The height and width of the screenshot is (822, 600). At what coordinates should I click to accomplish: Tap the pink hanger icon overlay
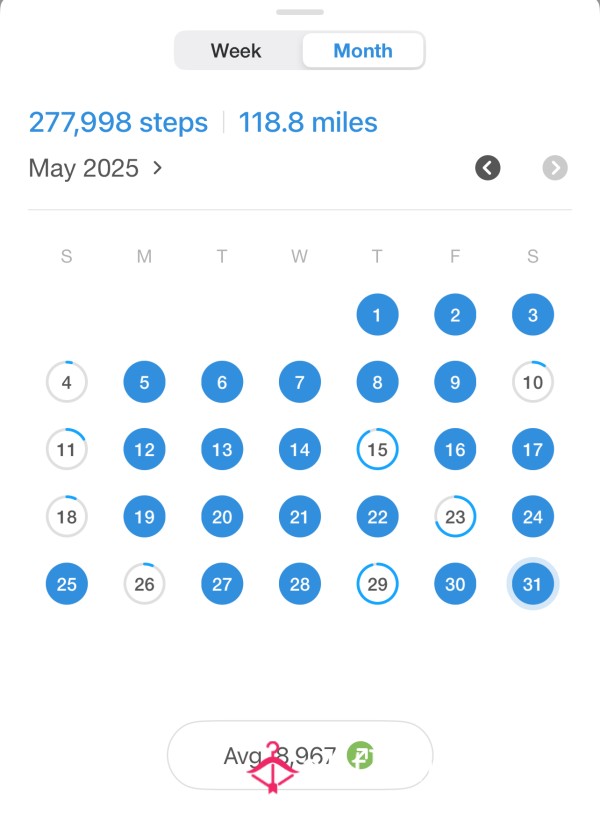pos(272,767)
